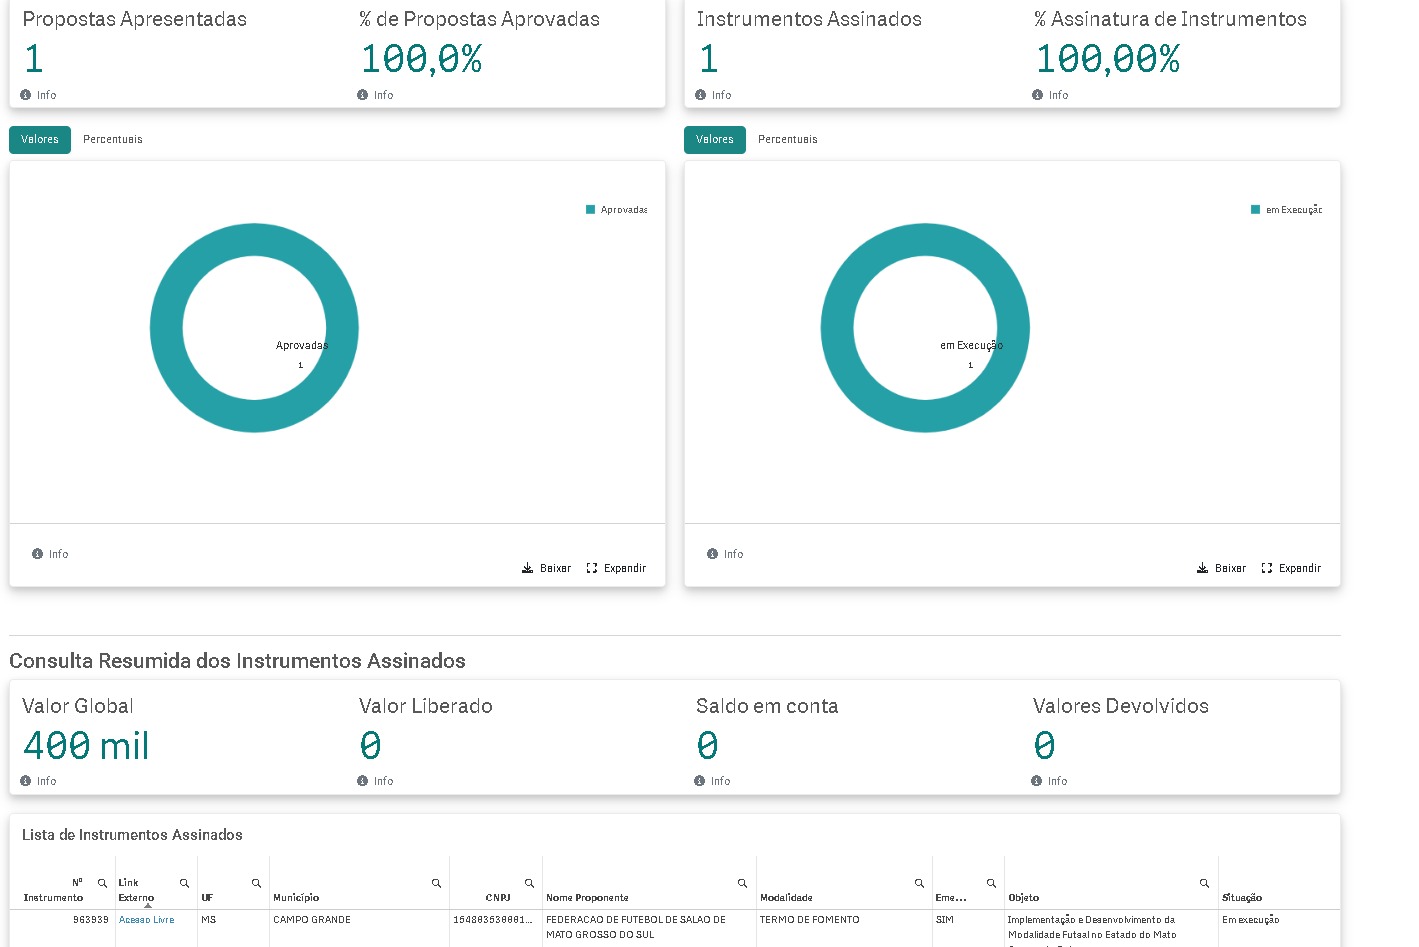Select Valores tab above Aprovadas chart
This screenshot has width=1419, height=947.
click(40, 140)
